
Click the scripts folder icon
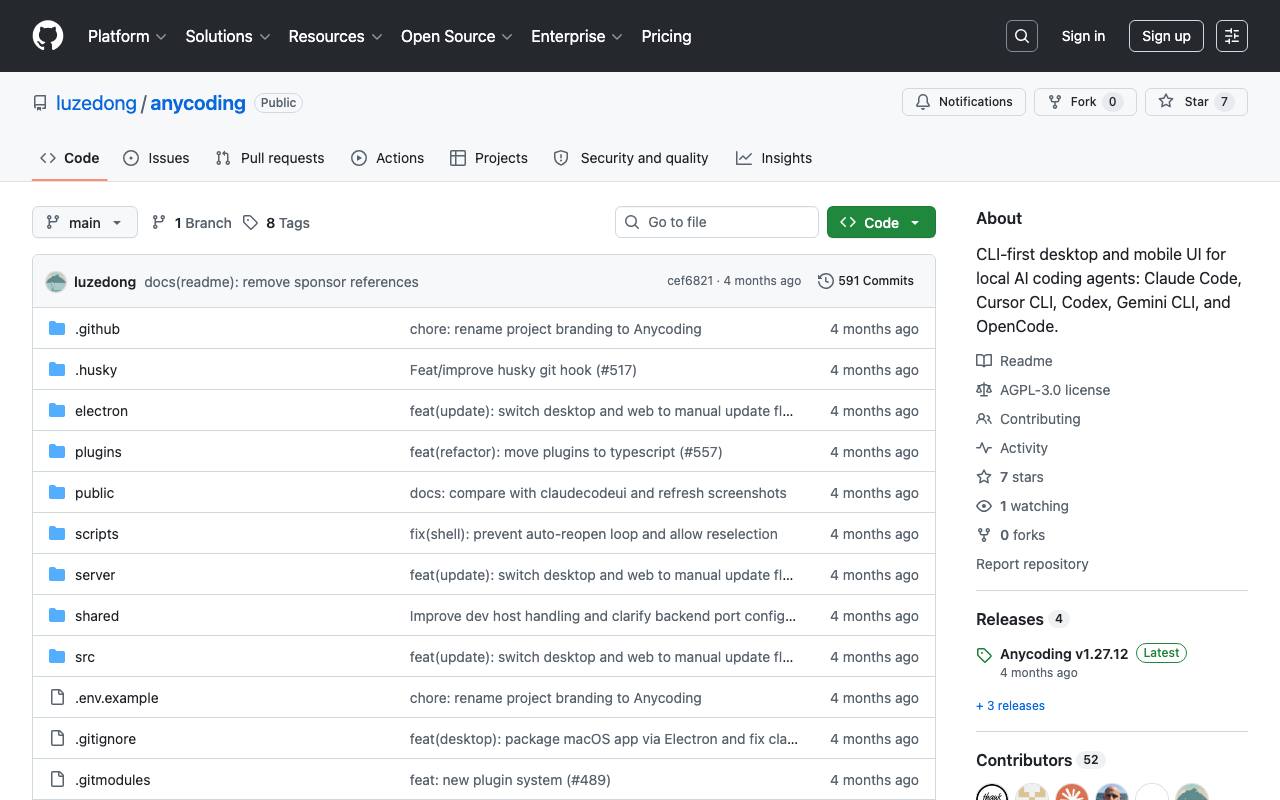pos(57,534)
